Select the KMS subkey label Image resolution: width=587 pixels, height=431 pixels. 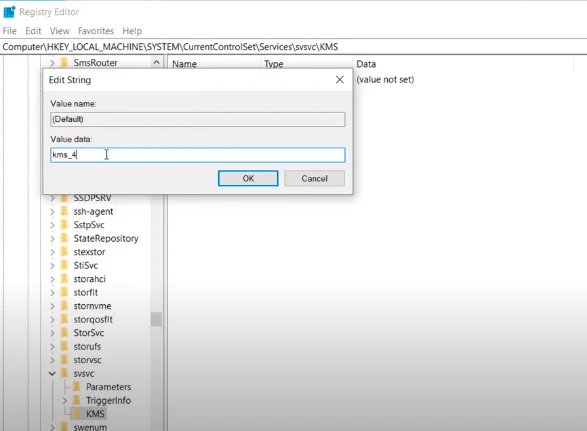pyautogui.click(x=95, y=414)
